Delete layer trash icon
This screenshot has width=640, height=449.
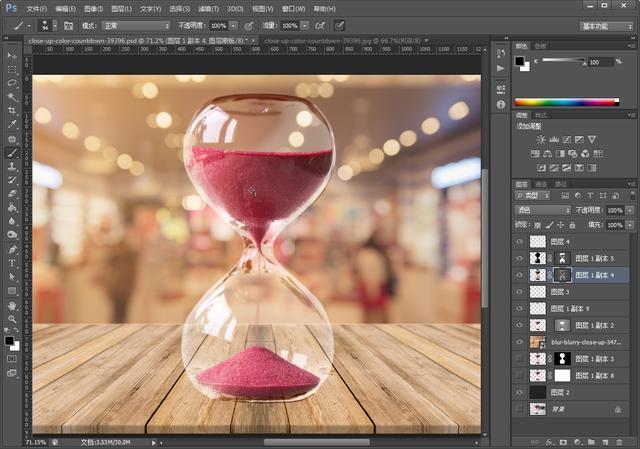pos(619,442)
